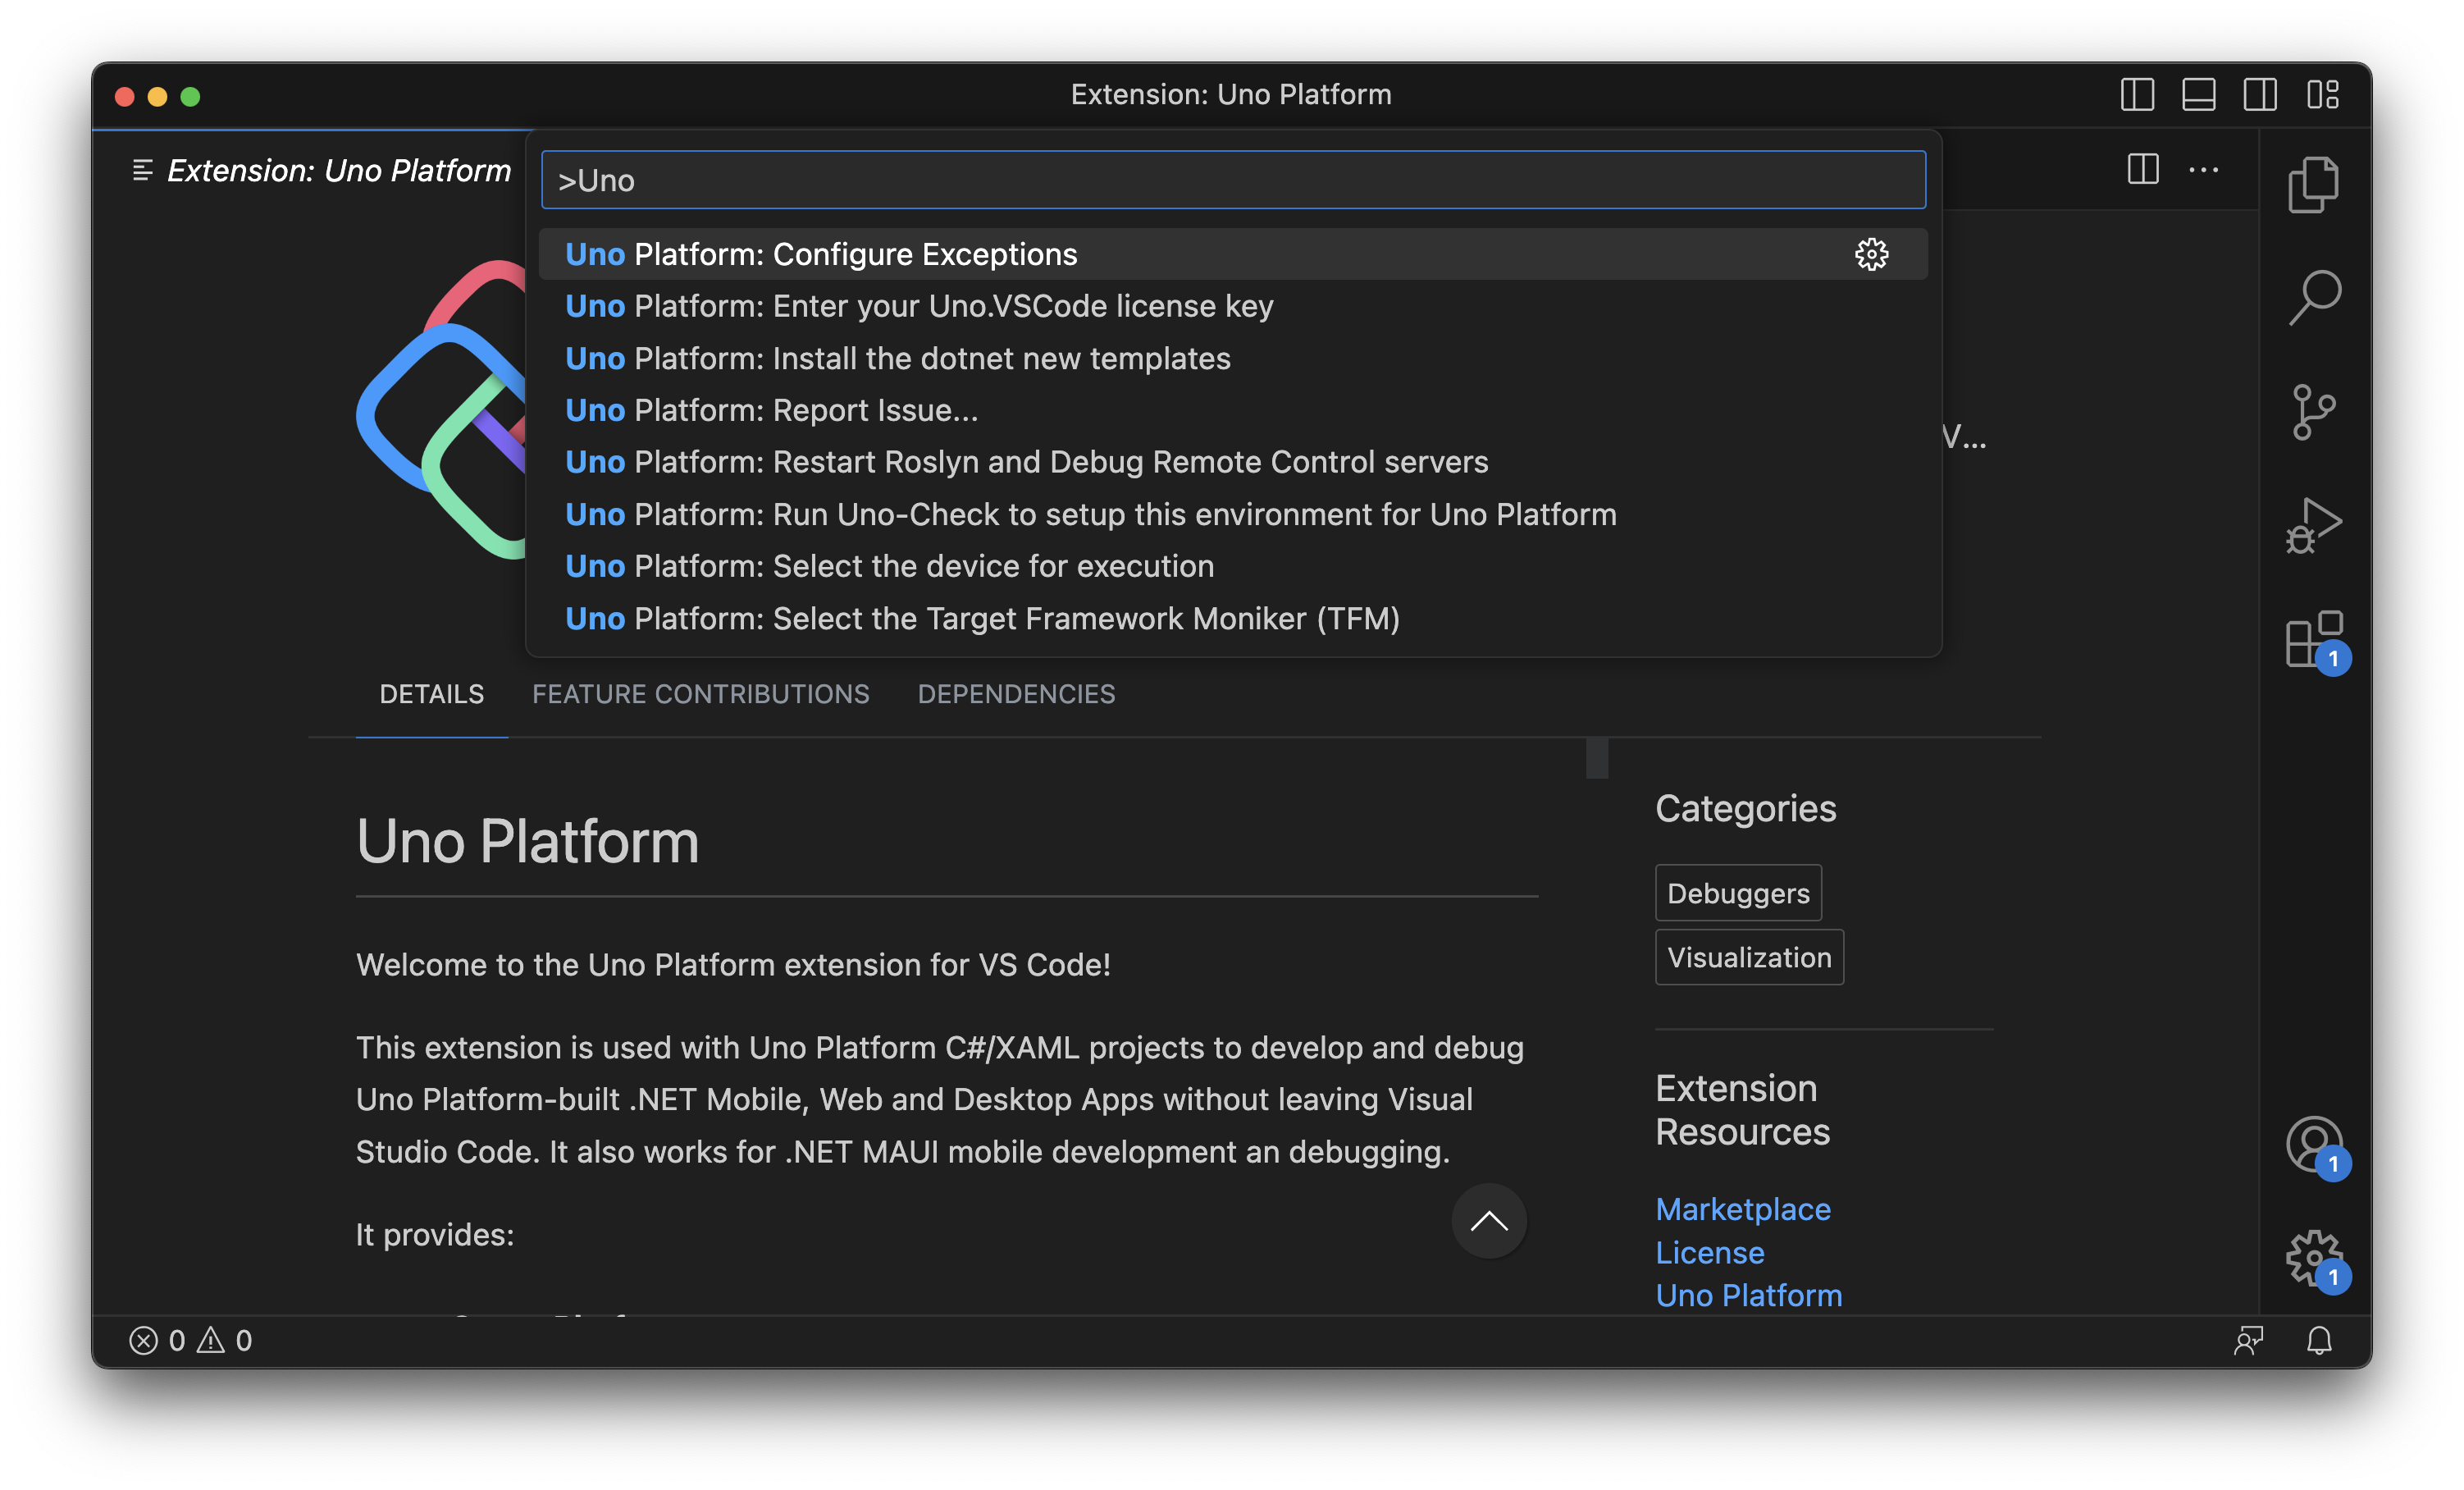Open the Extensions view

[x=2313, y=638]
